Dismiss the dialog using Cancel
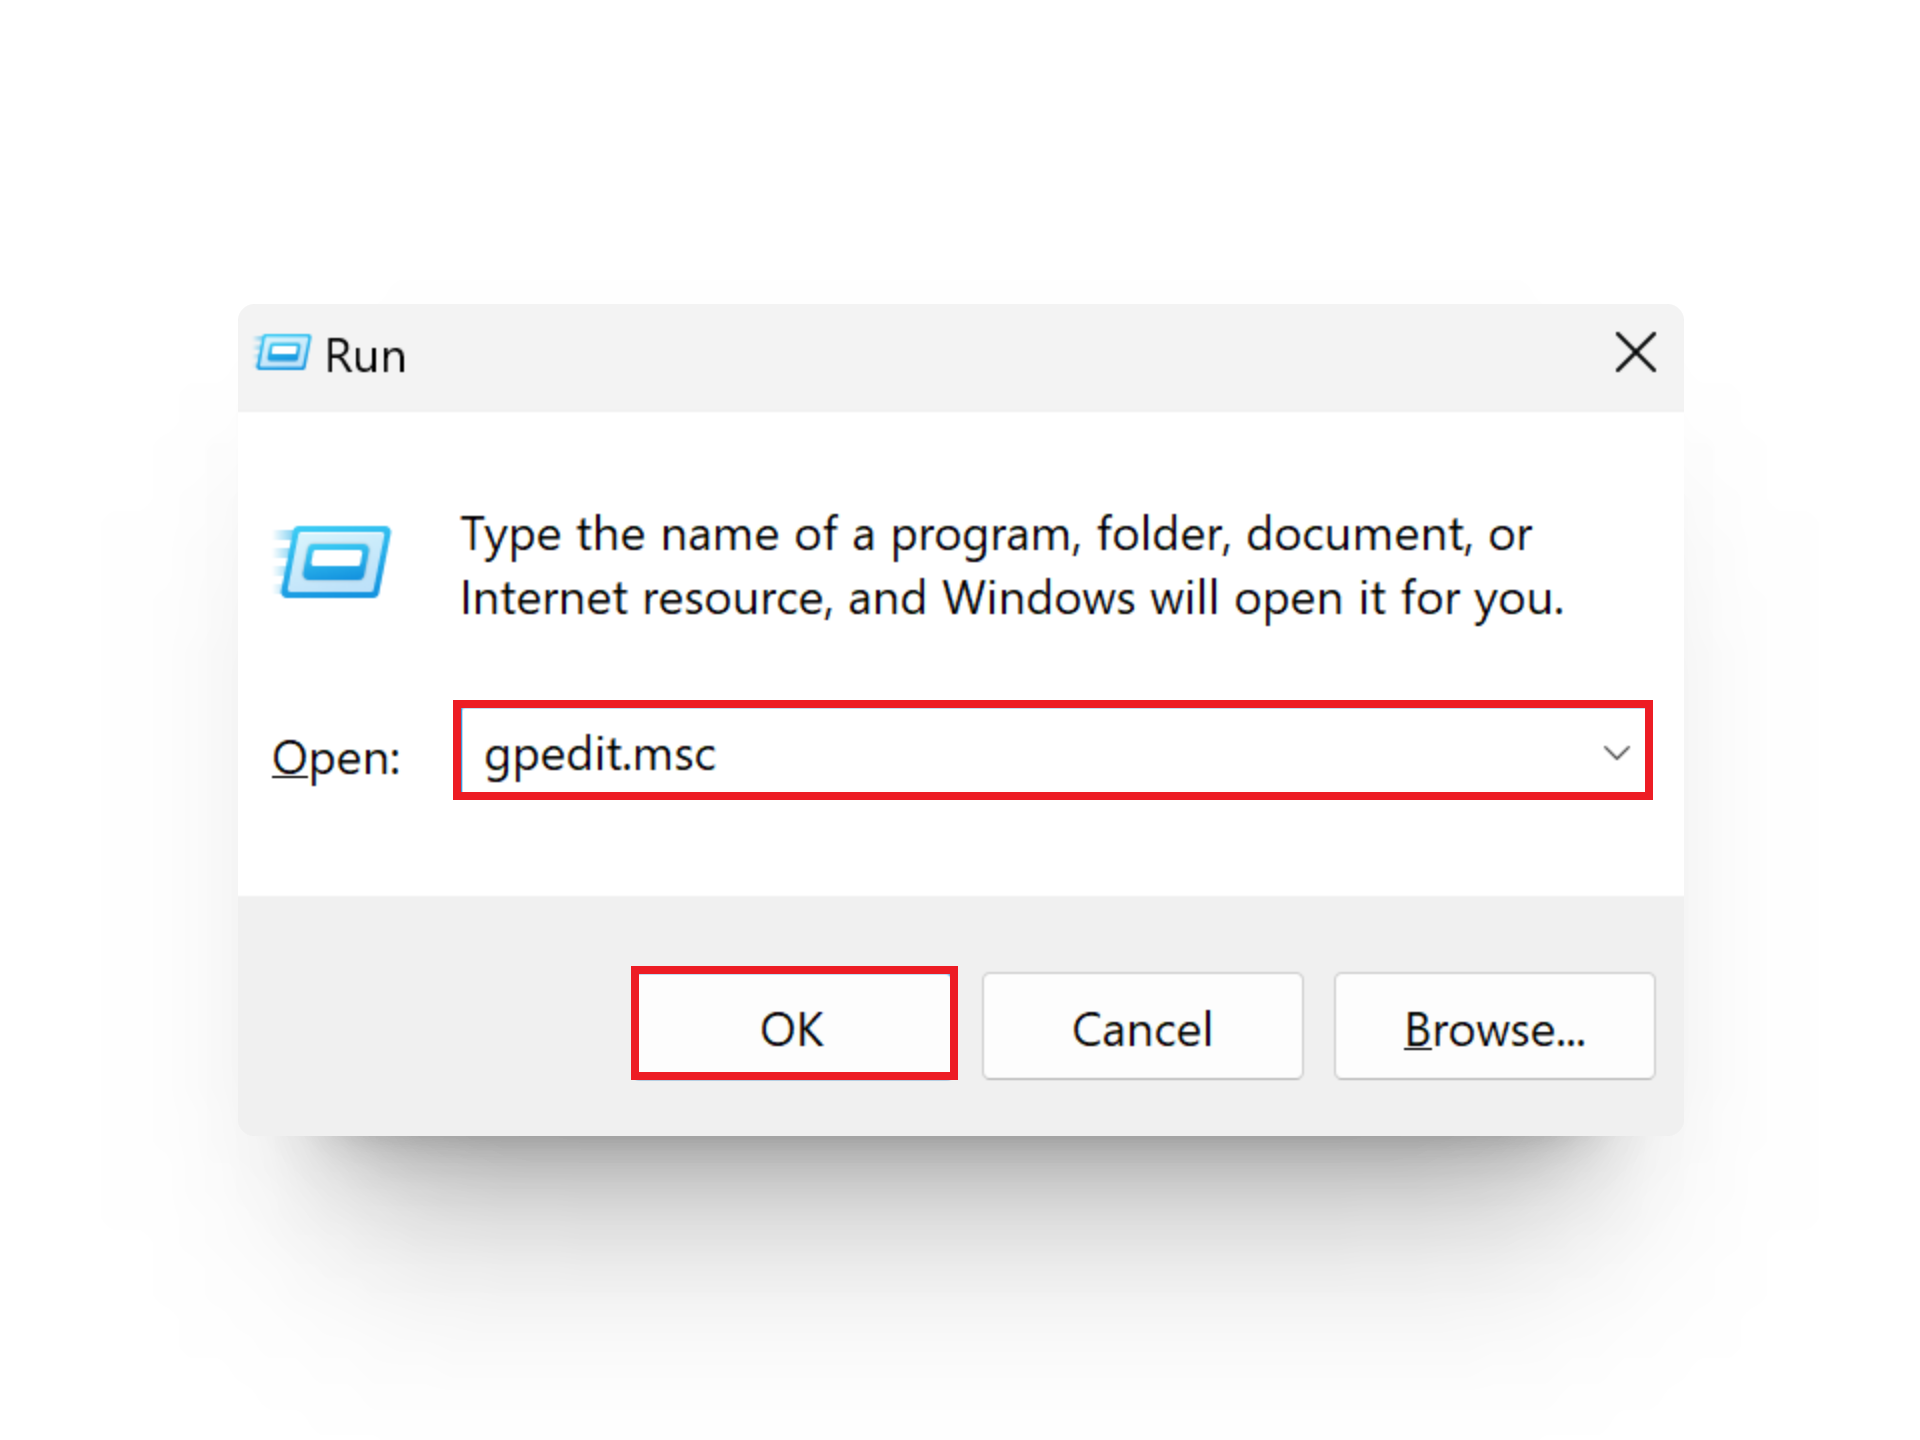The image size is (1920, 1440). click(x=1142, y=1026)
